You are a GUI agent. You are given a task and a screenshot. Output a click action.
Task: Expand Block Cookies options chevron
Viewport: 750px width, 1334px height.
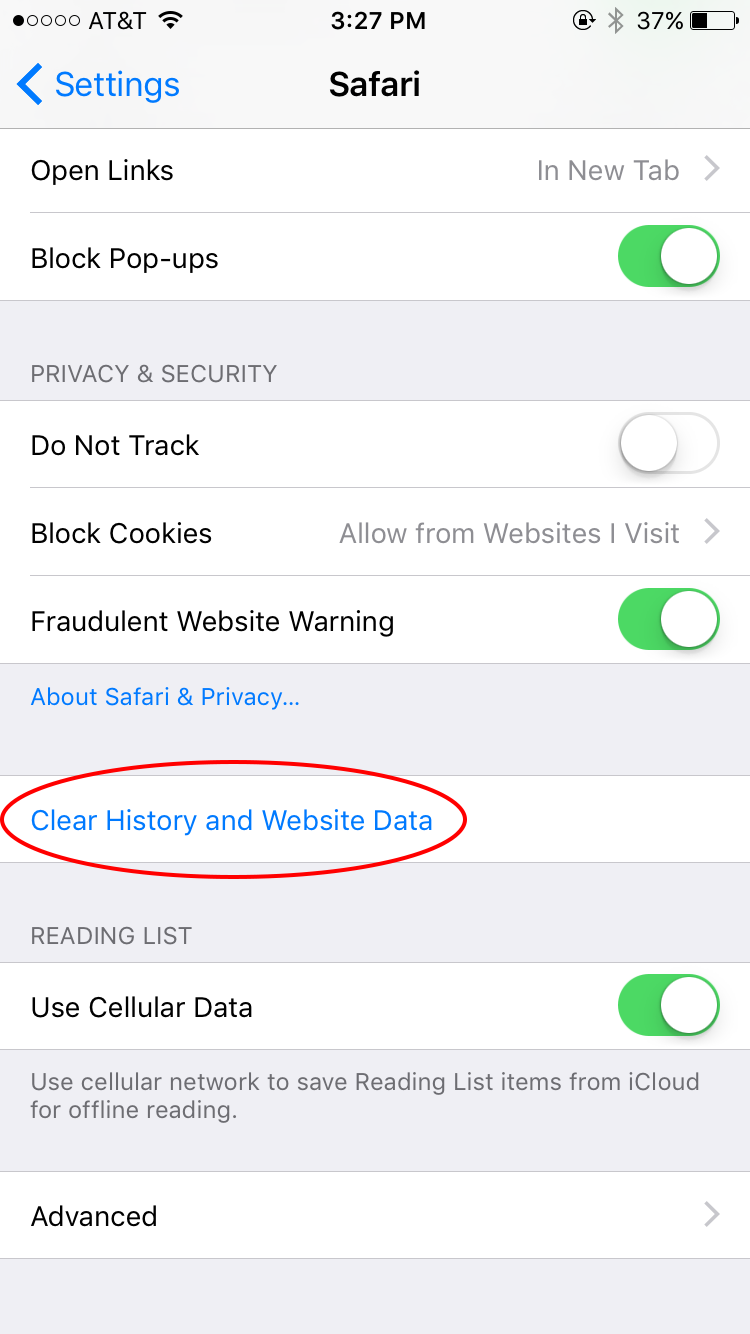point(712,532)
